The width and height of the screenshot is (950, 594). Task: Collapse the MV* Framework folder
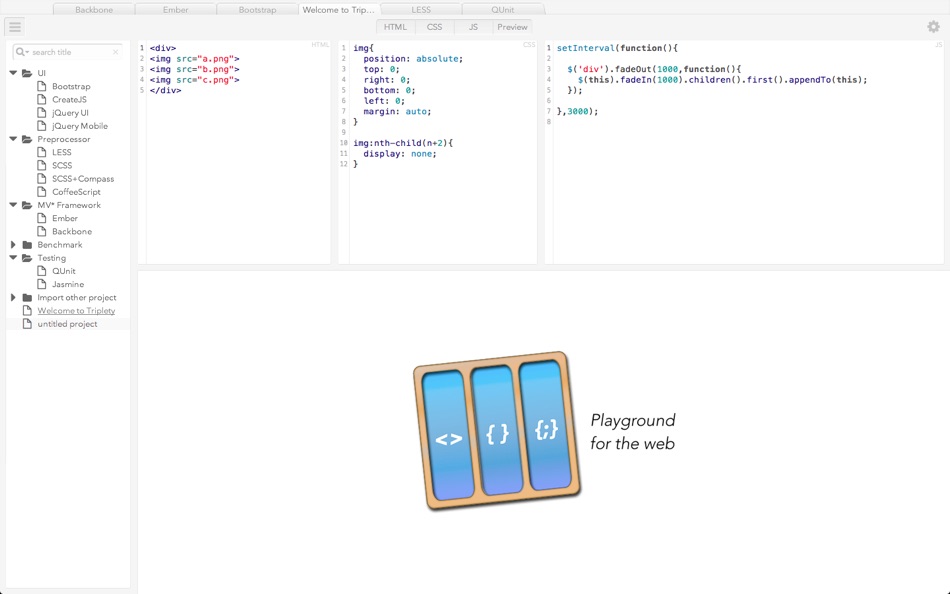(13, 205)
